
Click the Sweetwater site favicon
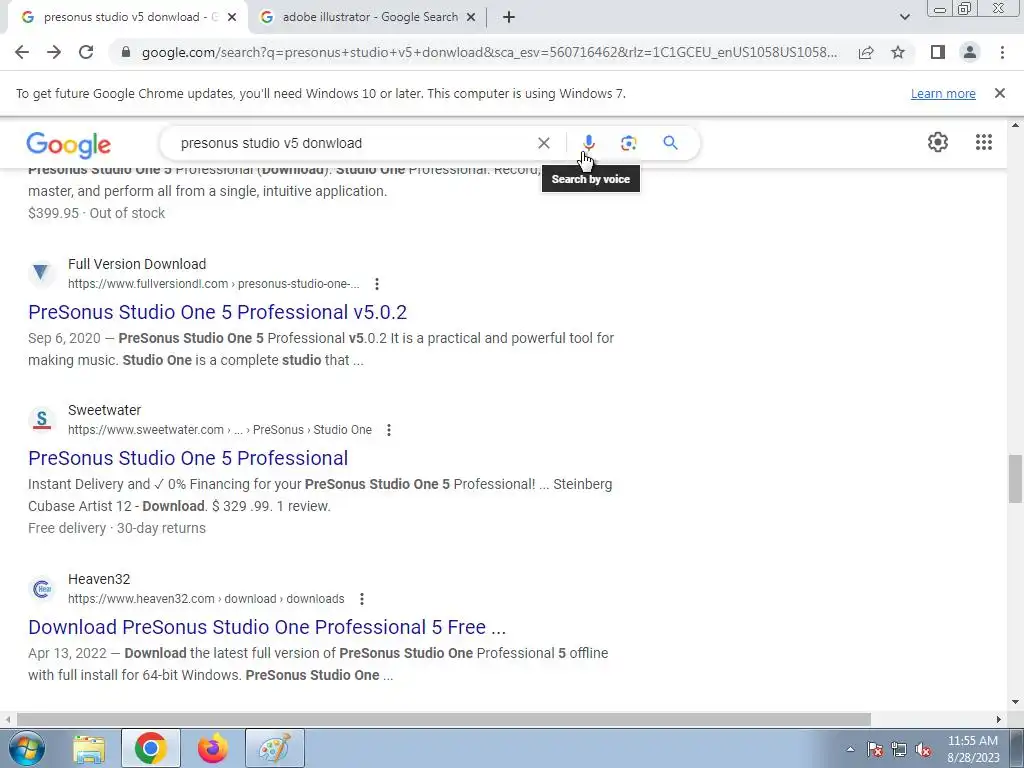[41, 419]
